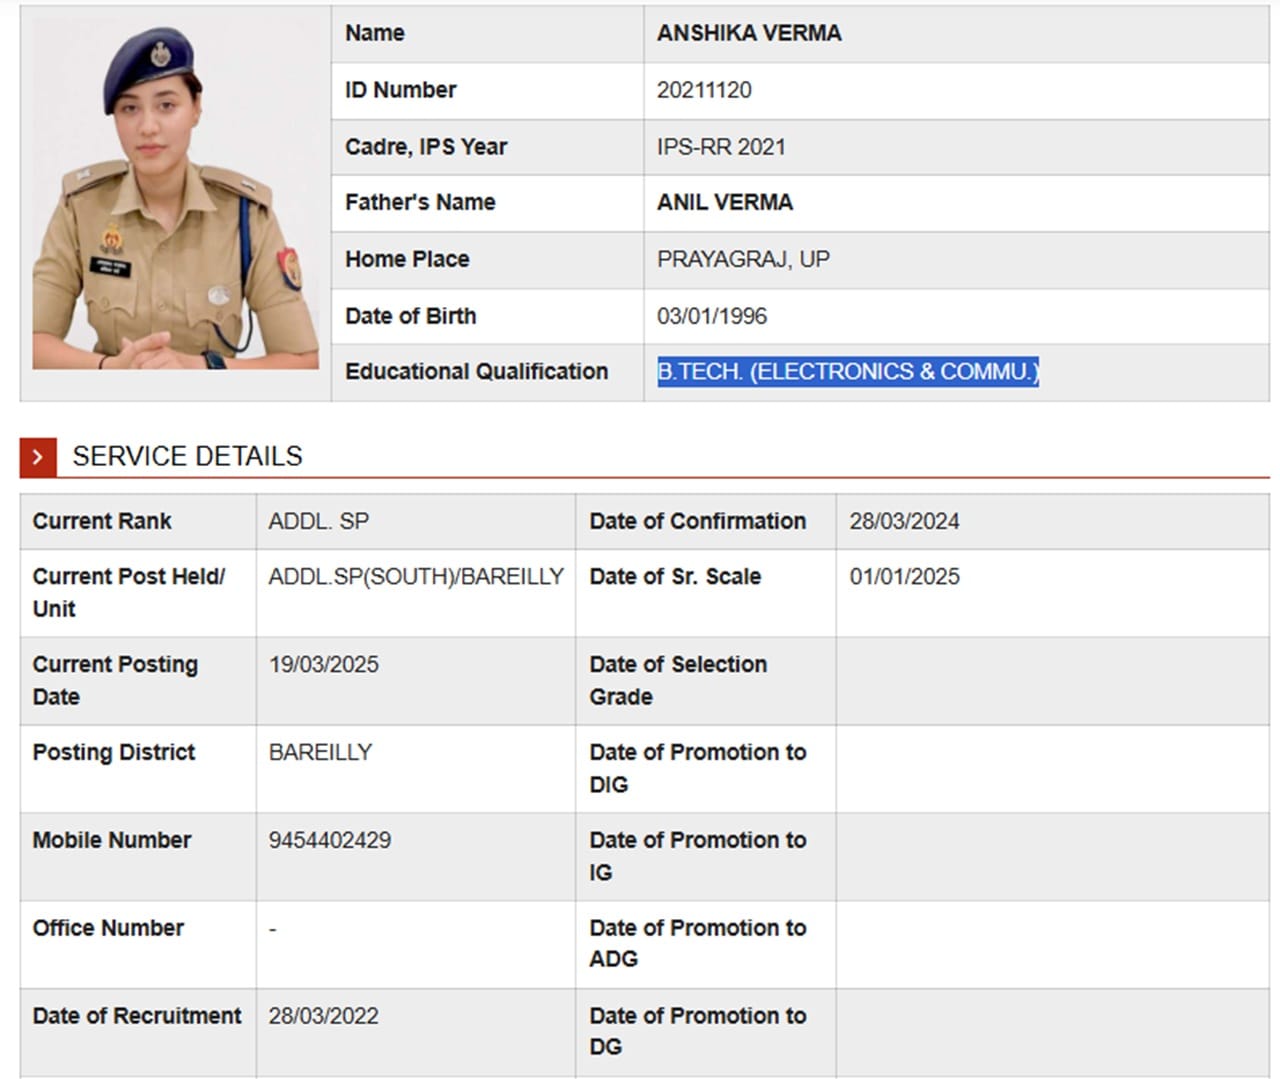Screen dimensions: 1280x1079
Task: Click the Father's Name label
Action: click(420, 202)
